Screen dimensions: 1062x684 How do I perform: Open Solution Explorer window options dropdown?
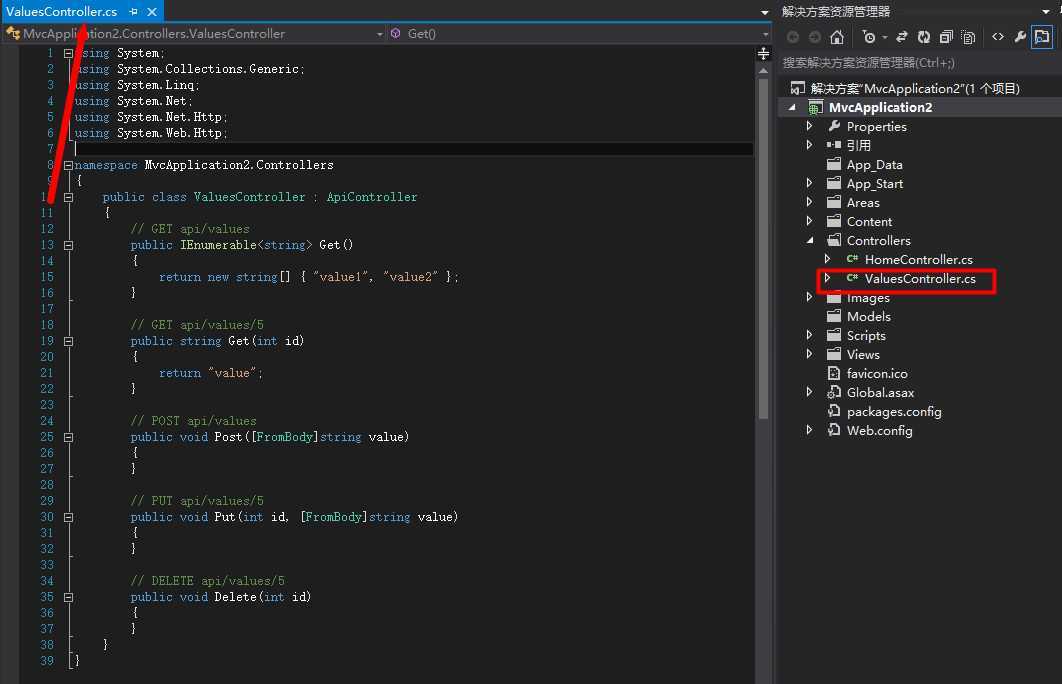point(1046,12)
